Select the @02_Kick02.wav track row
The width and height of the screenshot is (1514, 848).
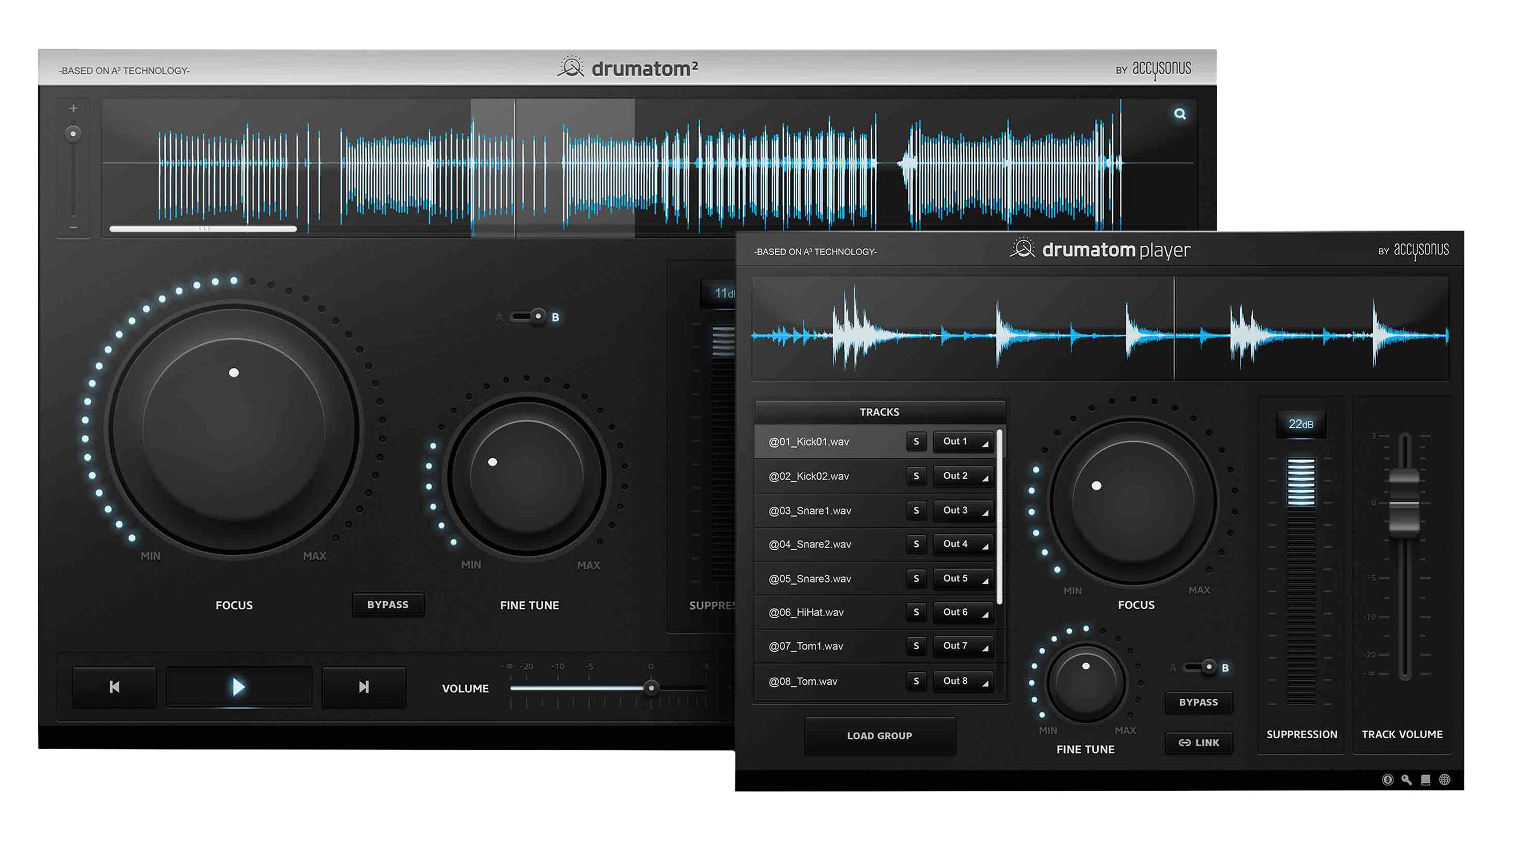(875, 477)
